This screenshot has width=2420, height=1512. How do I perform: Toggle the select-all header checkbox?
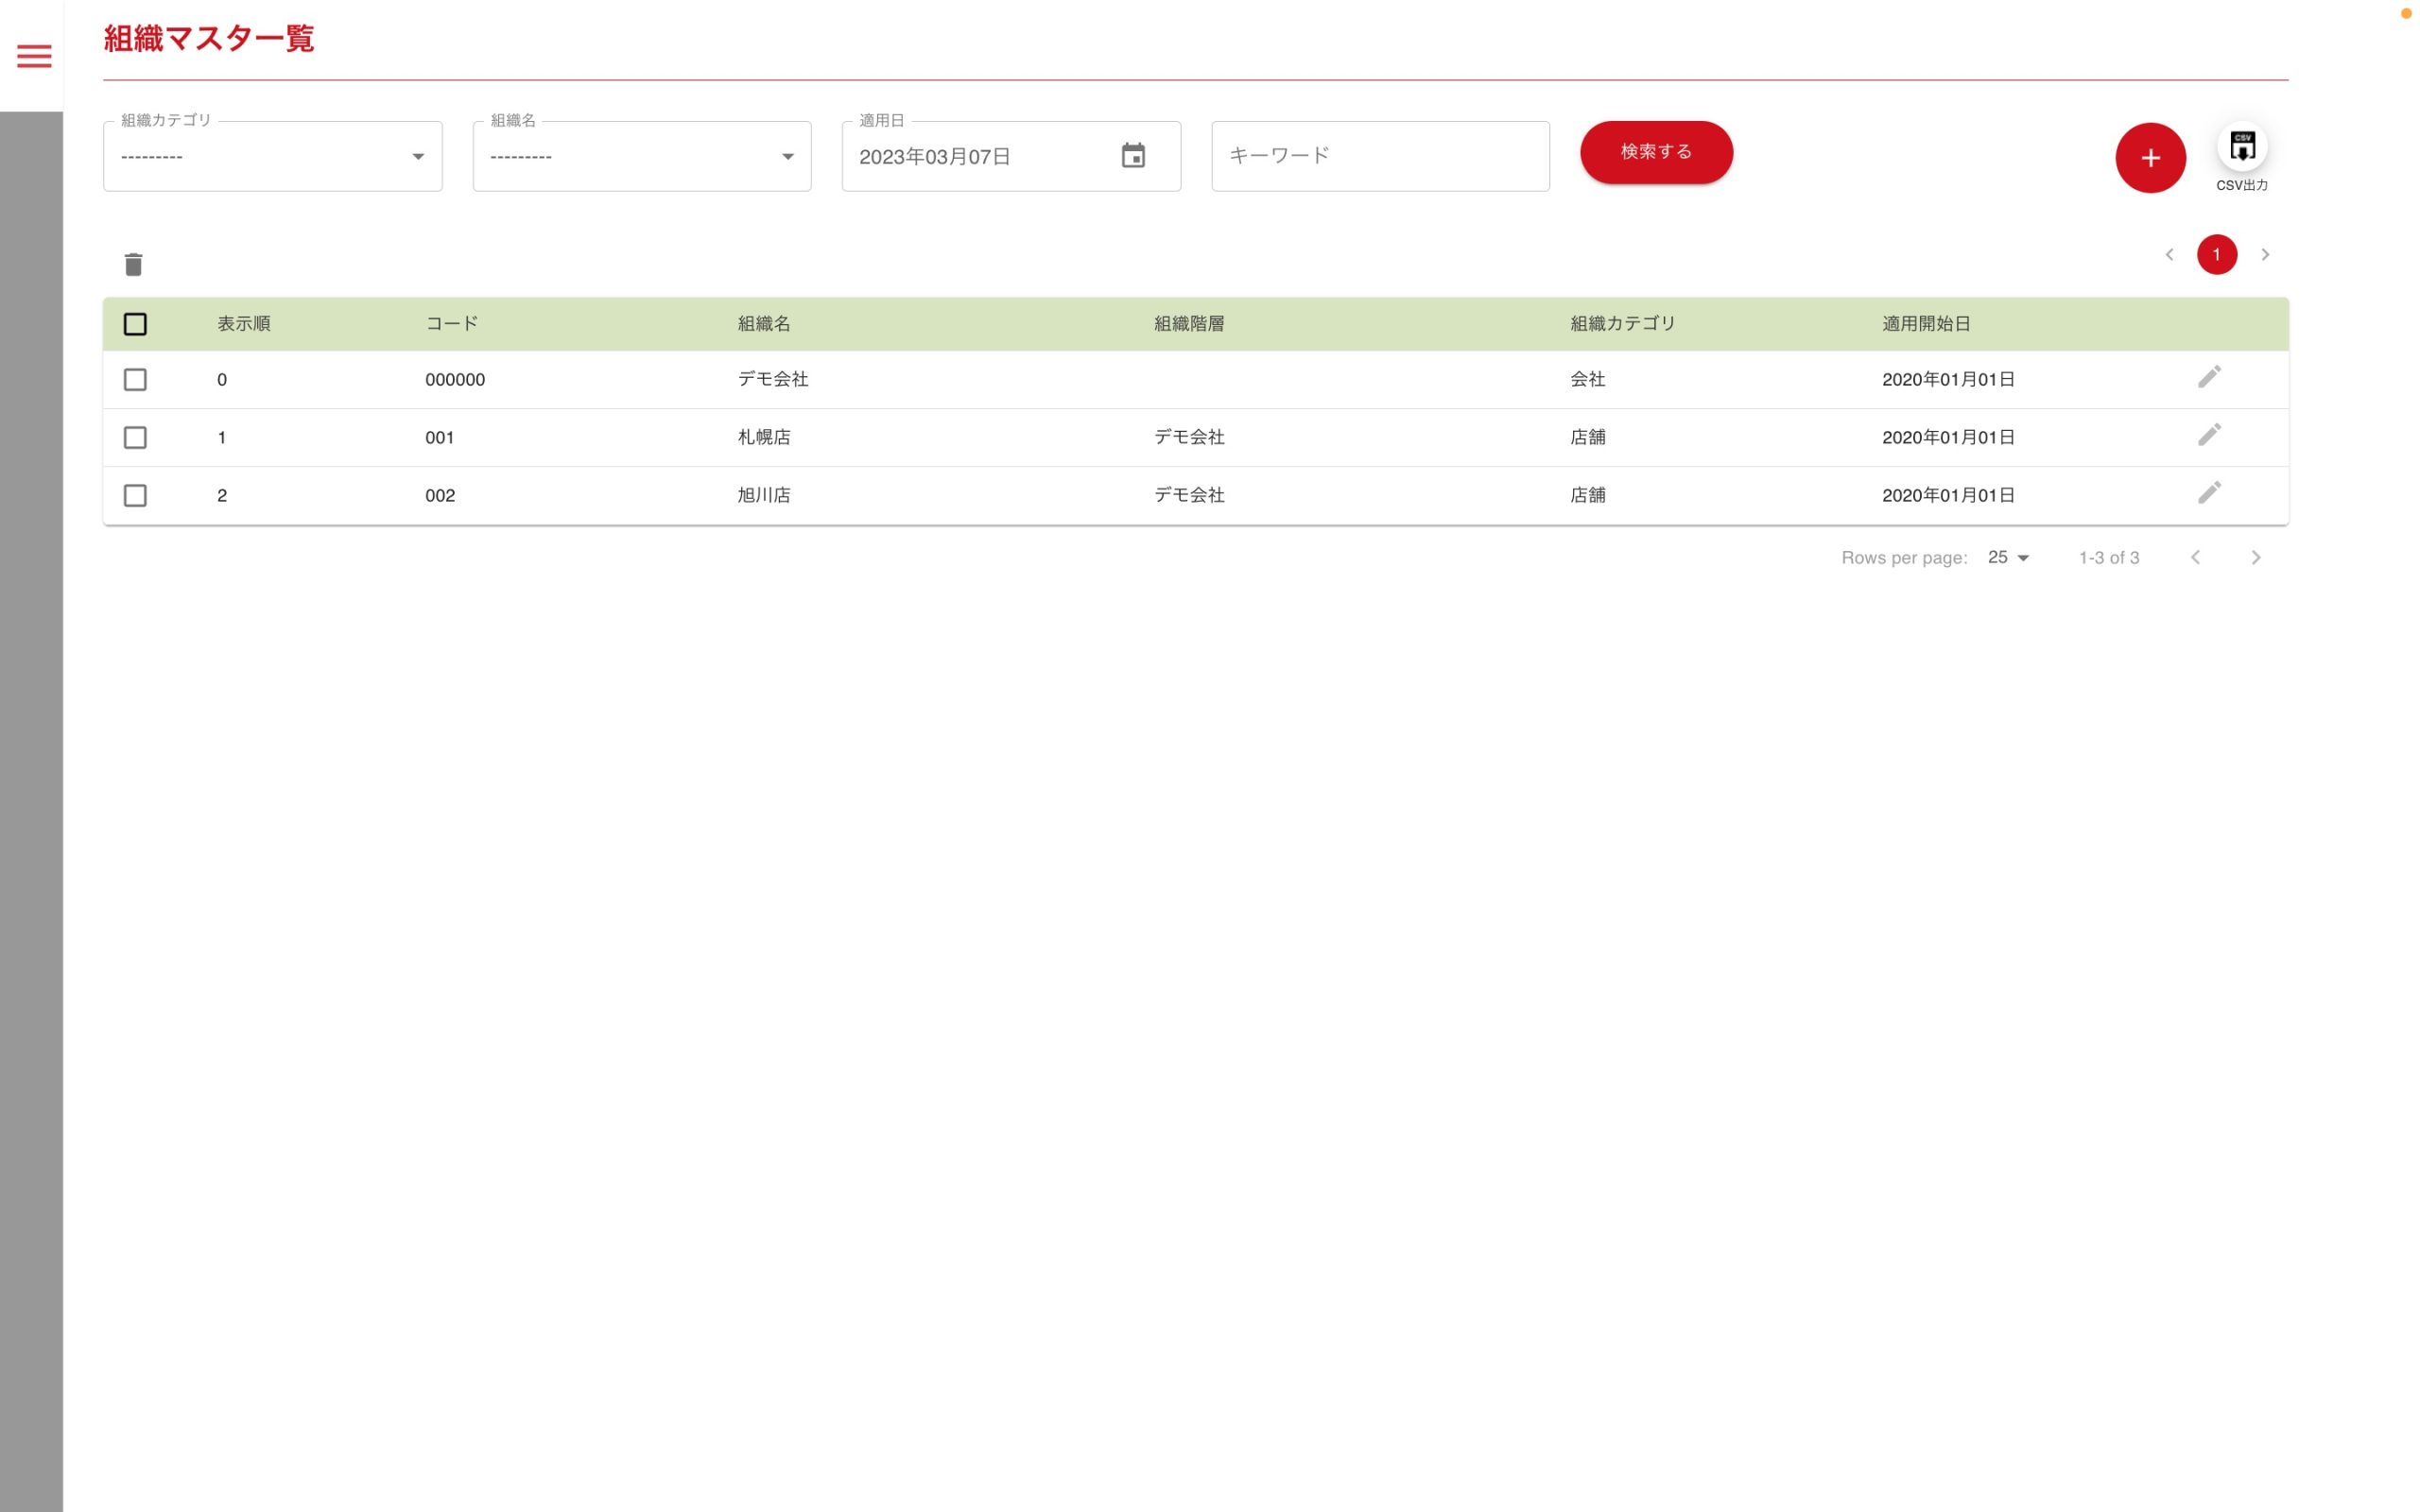click(x=135, y=324)
